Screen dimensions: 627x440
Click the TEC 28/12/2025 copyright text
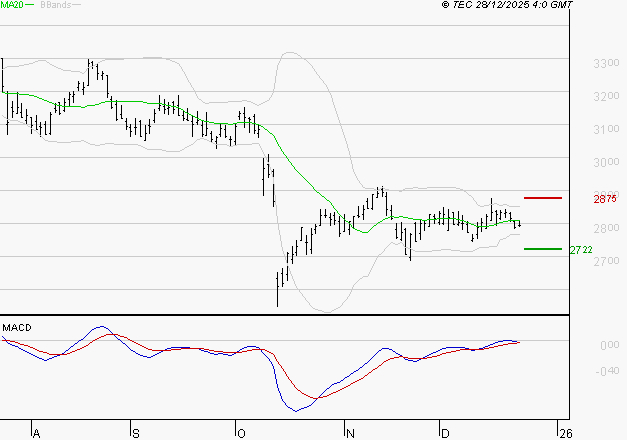click(x=507, y=4)
